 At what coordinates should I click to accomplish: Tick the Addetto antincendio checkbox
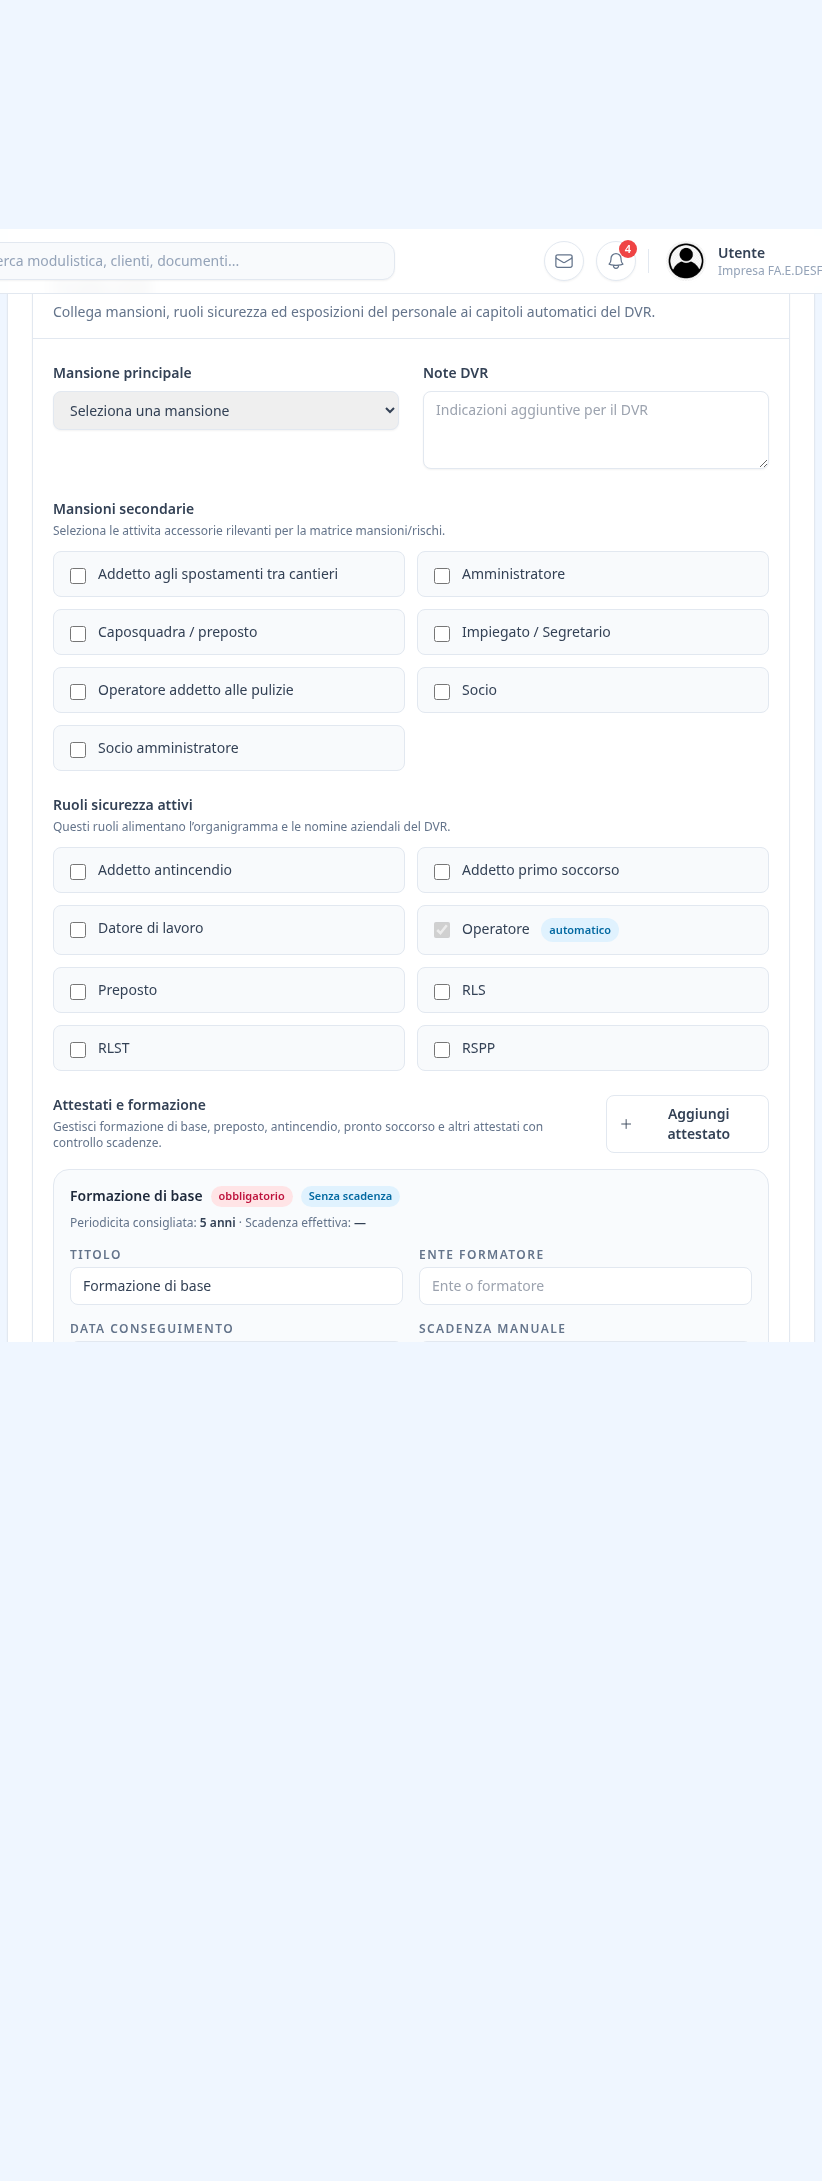[78, 872]
